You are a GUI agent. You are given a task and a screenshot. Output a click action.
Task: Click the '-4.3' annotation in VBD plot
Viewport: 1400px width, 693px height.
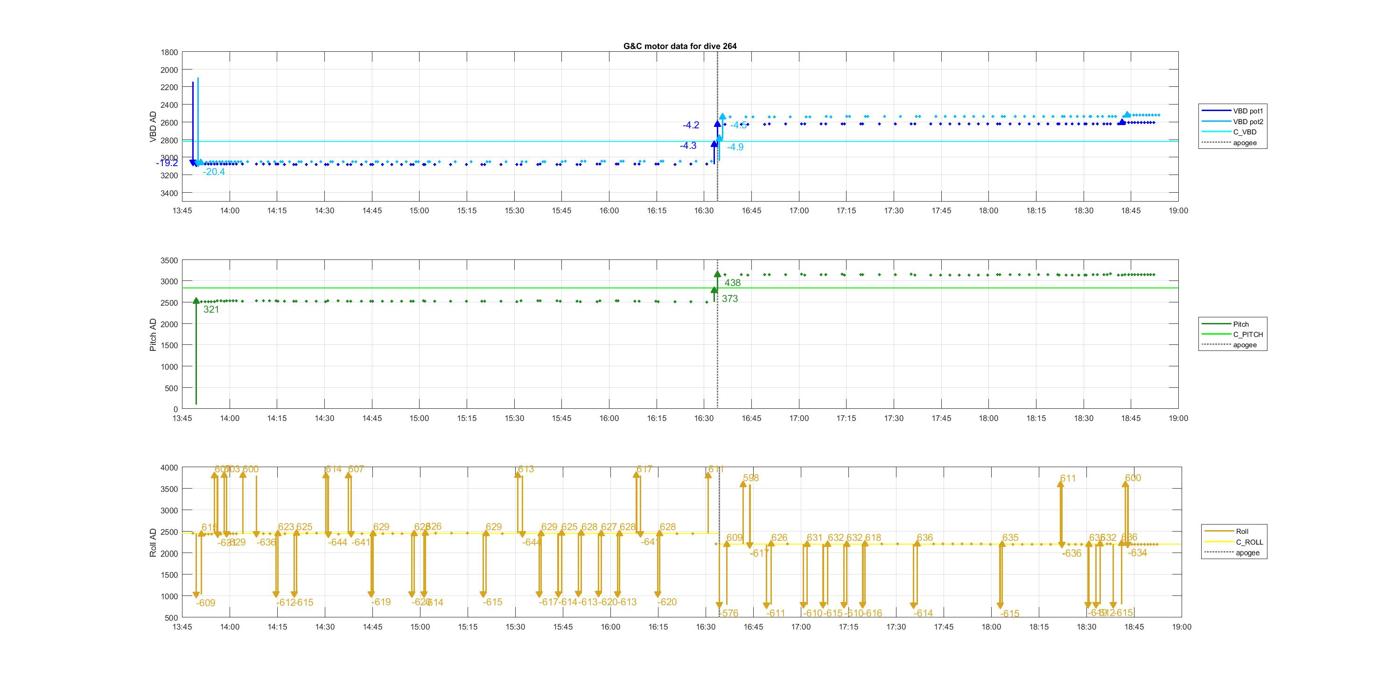[x=688, y=146]
